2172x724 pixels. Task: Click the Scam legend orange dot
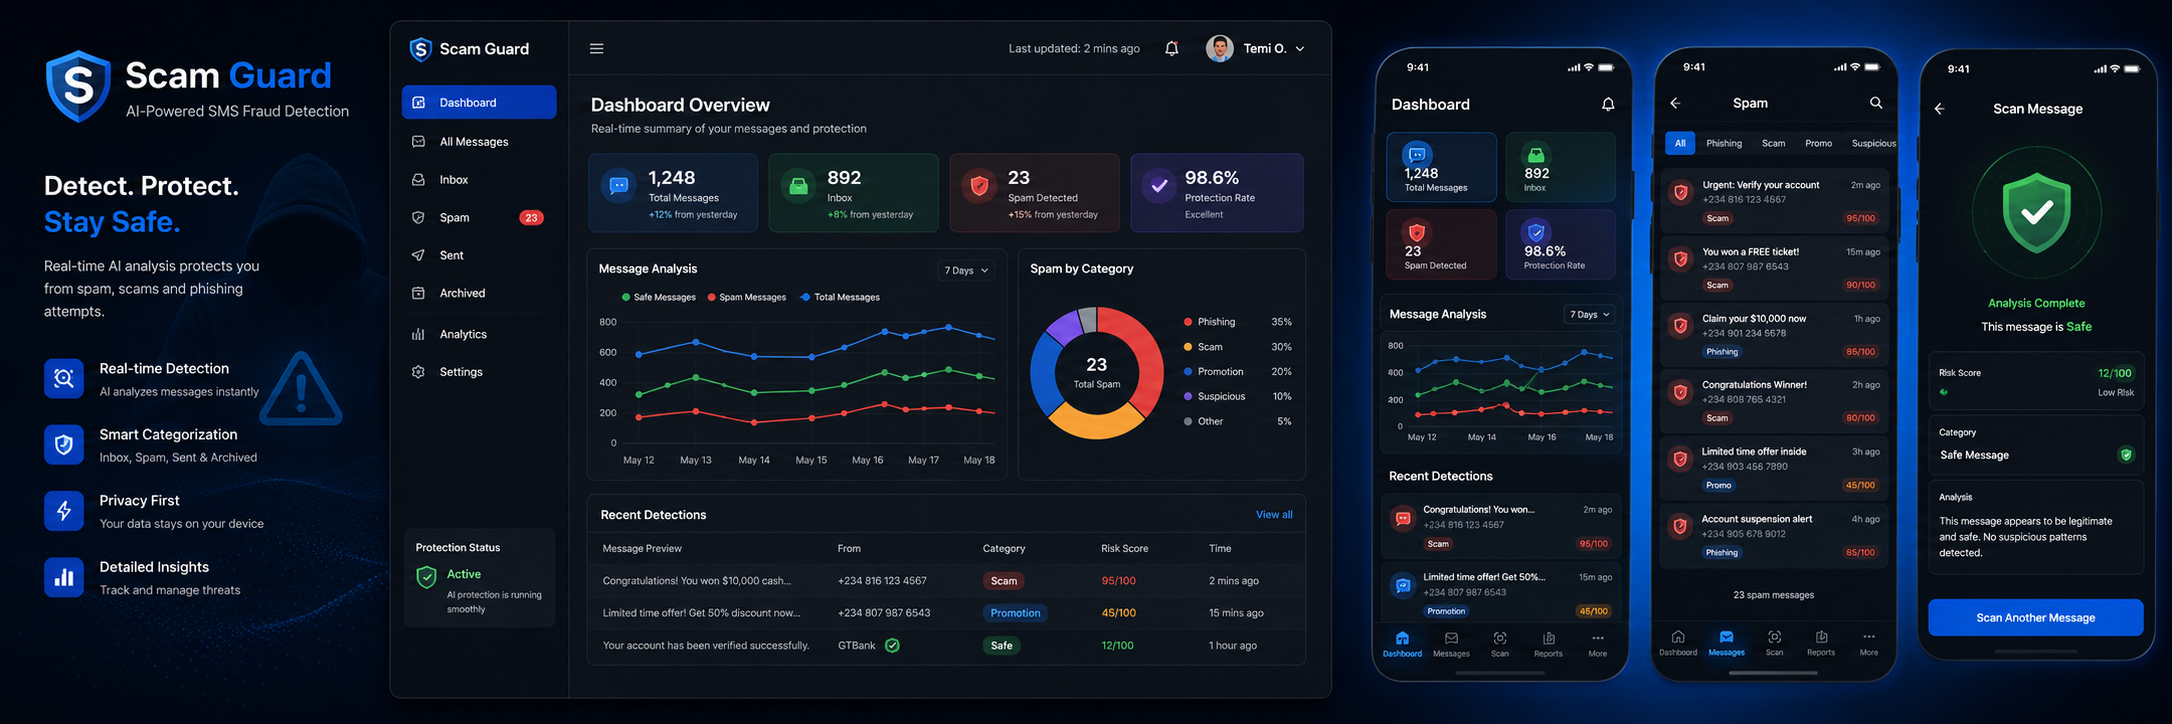pos(1187,347)
